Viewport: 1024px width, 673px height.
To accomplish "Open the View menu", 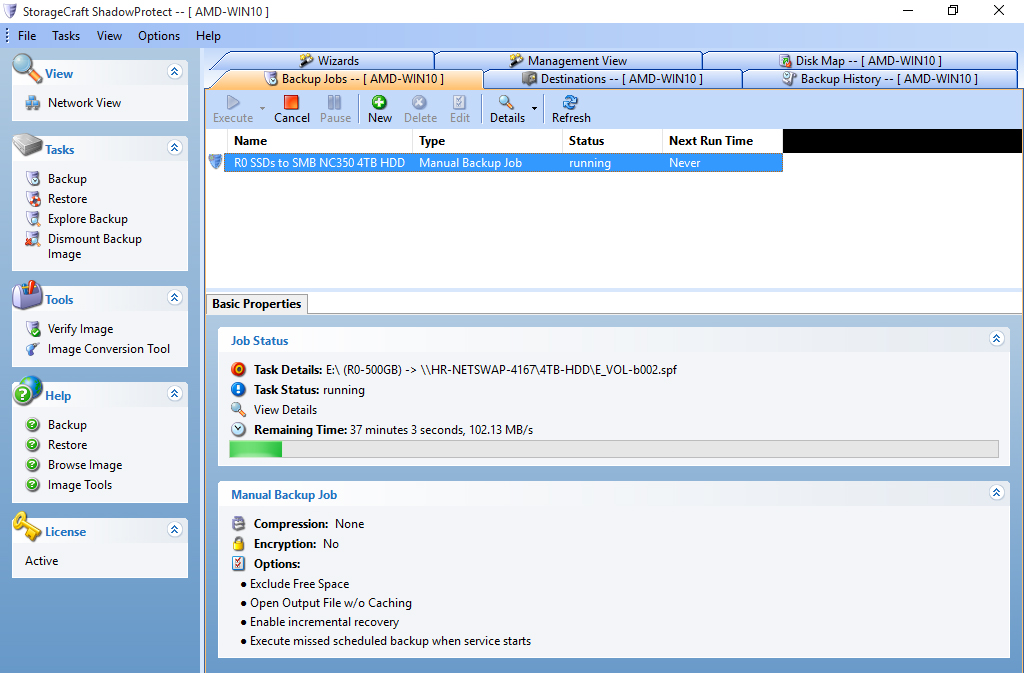I will click(109, 36).
